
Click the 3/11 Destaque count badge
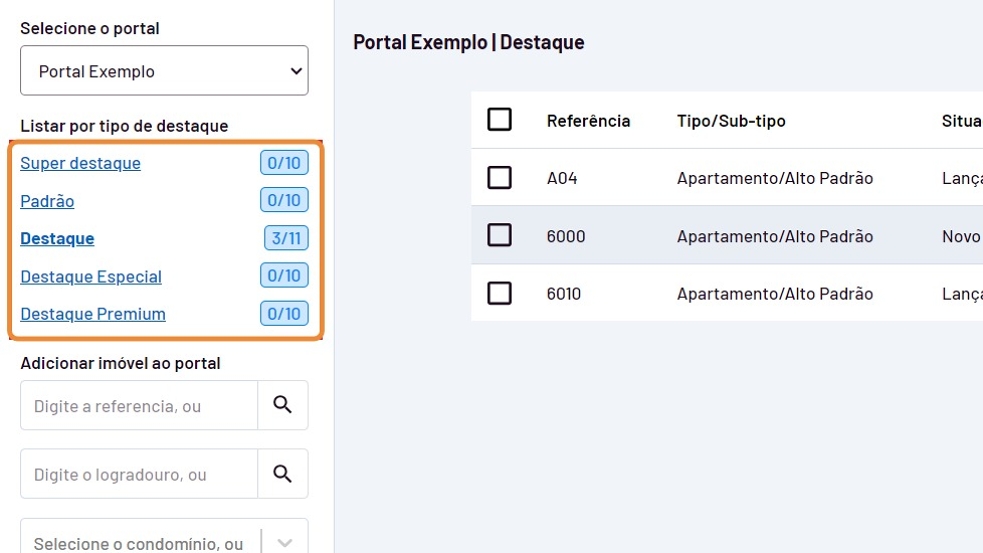click(286, 238)
